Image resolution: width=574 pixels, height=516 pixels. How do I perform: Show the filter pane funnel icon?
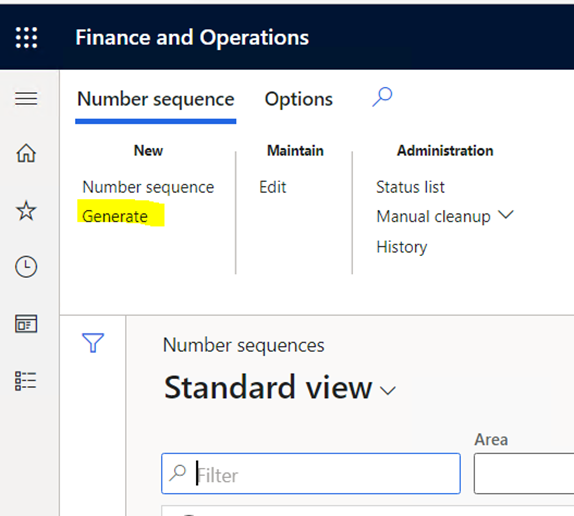click(93, 343)
